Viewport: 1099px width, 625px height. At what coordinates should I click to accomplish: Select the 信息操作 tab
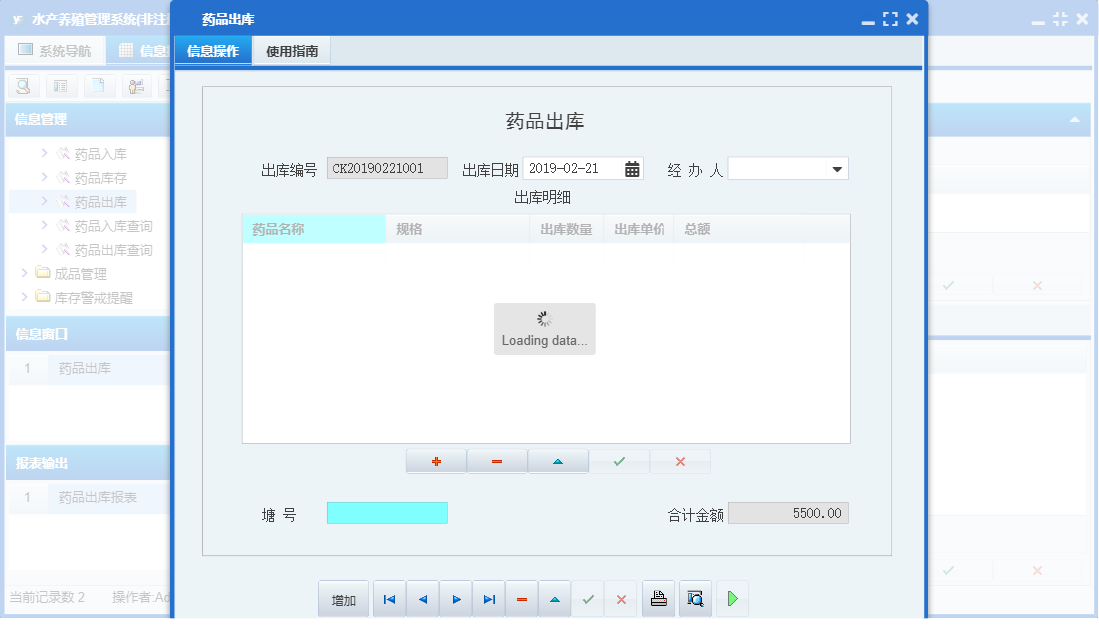[x=212, y=49]
